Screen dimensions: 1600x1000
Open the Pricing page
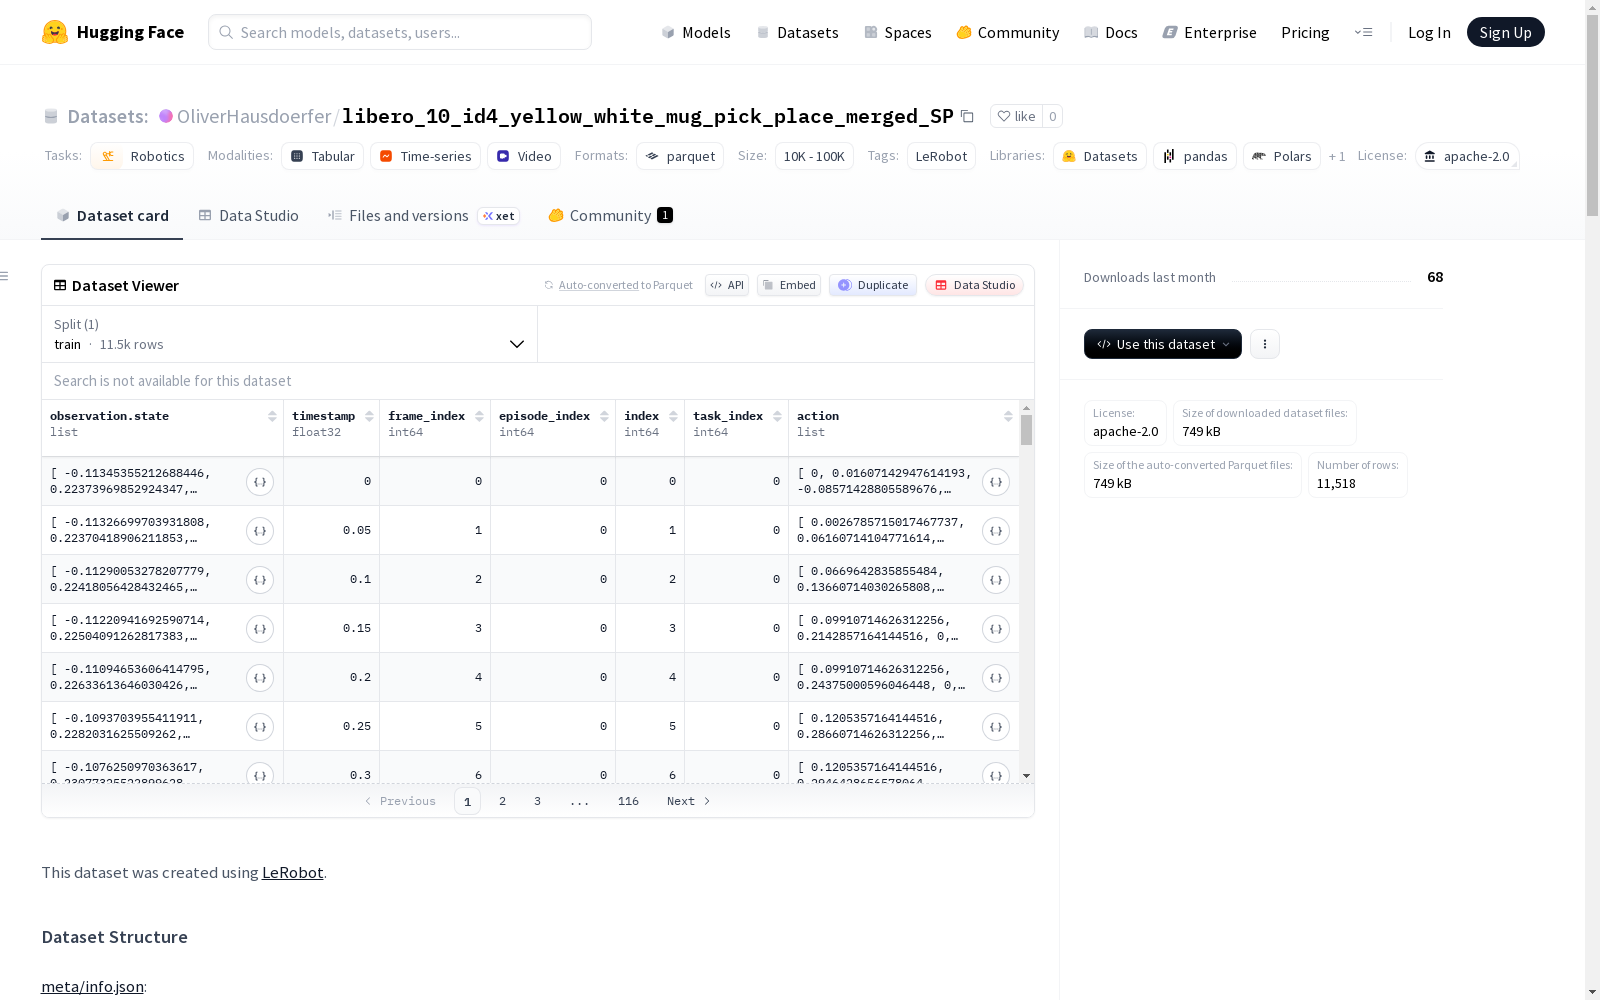coord(1305,32)
